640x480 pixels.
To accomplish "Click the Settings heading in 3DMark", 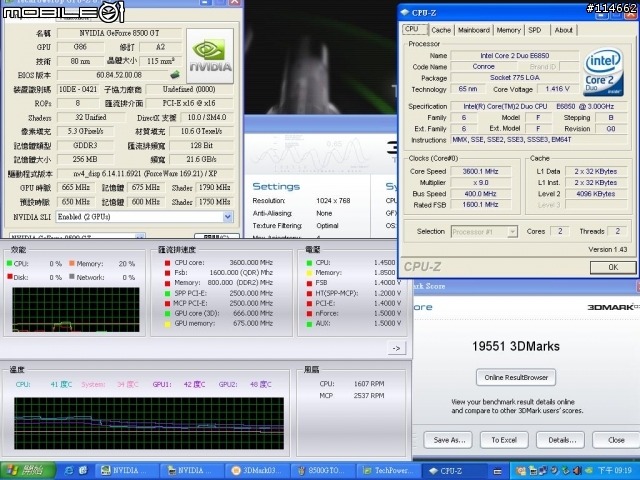I will (276, 187).
